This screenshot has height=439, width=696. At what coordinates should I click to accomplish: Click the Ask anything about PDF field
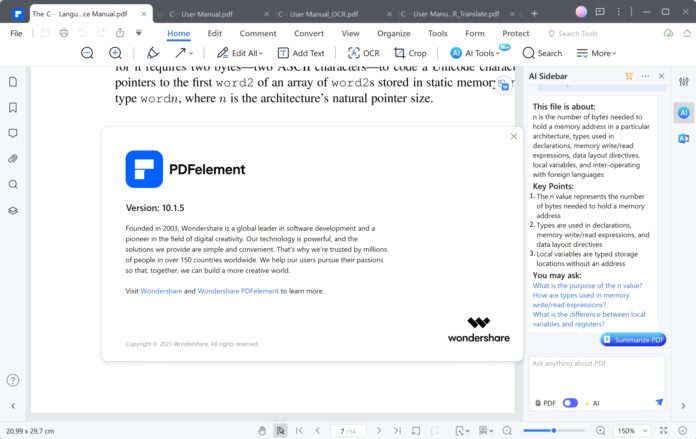click(597, 375)
